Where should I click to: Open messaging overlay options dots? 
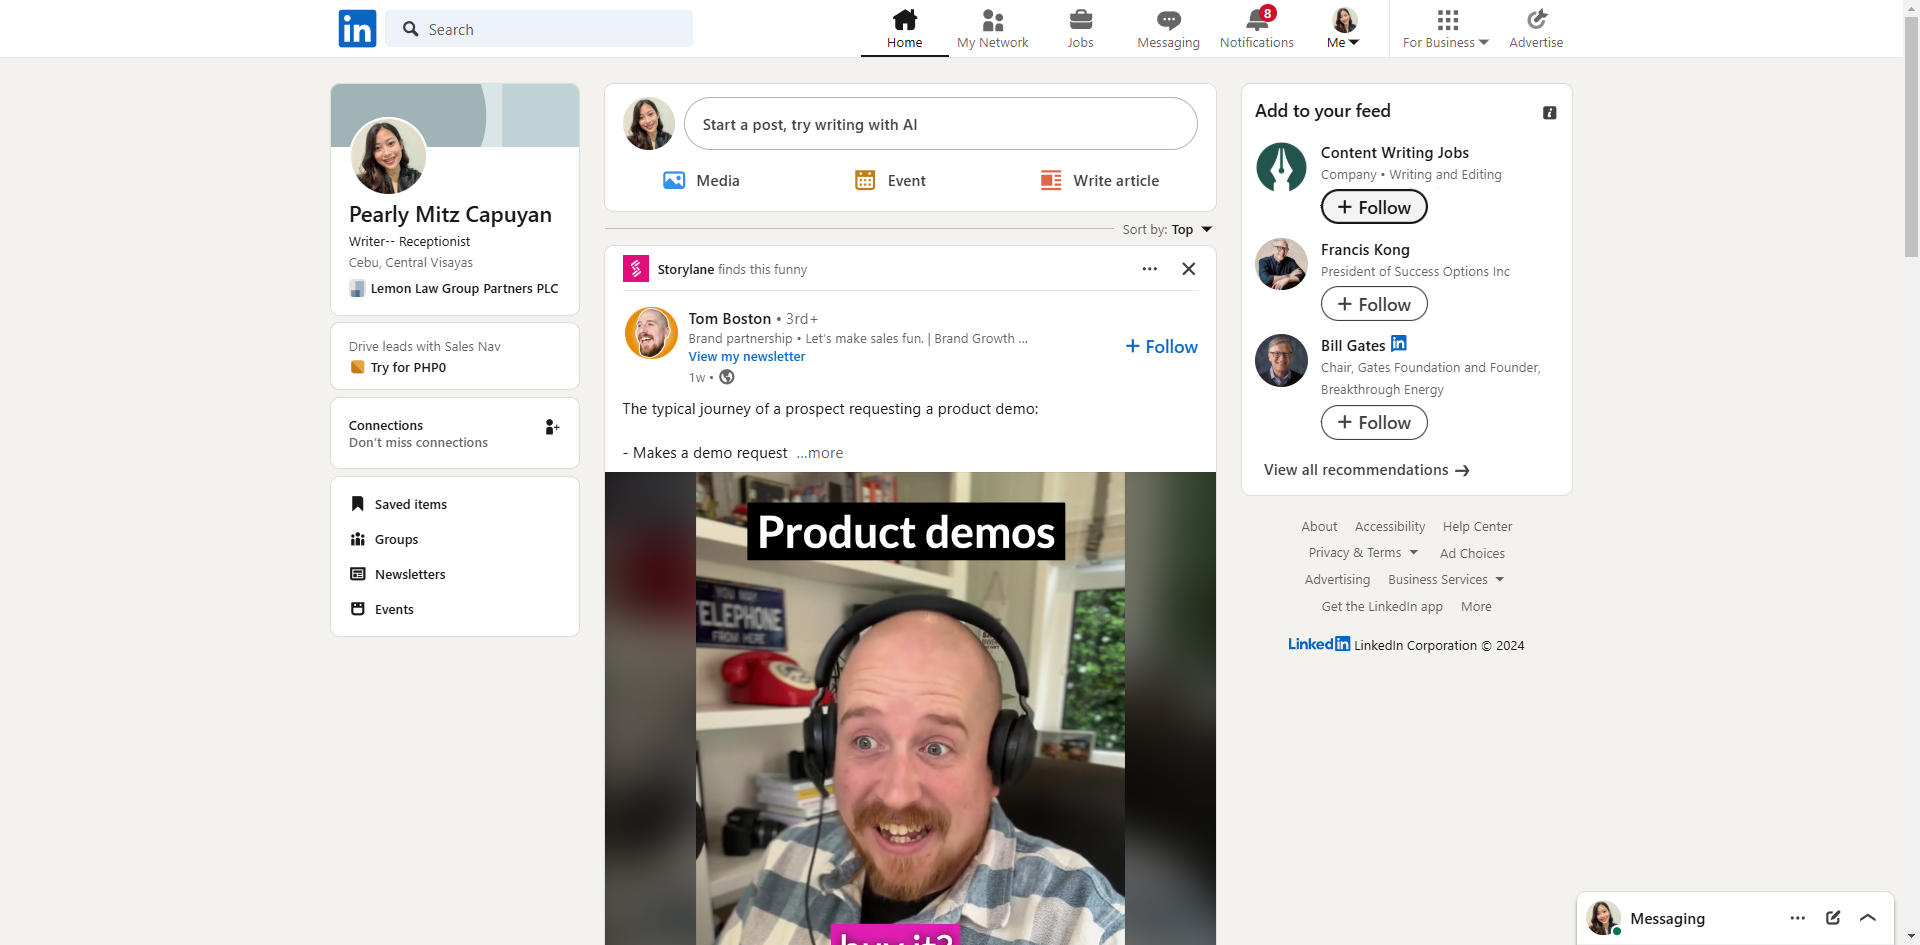[x=1798, y=918]
